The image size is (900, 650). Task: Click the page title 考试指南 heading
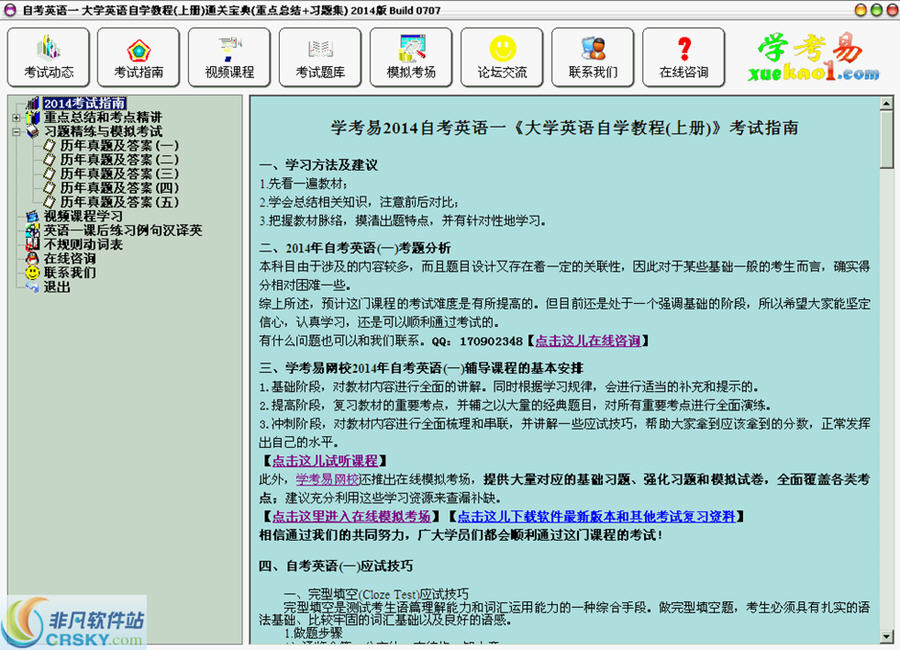564,128
